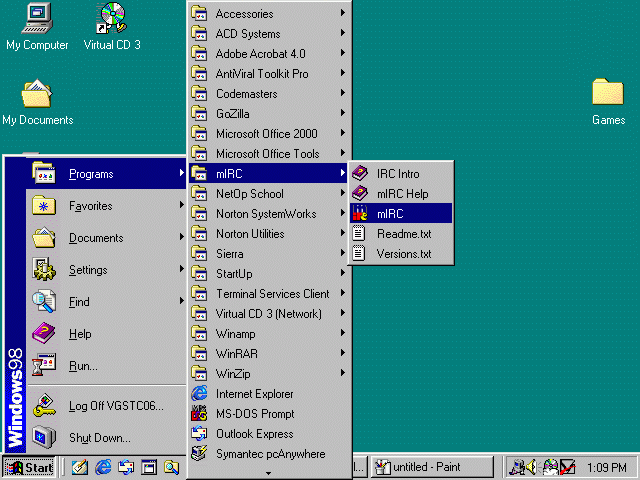Click Show Desktop quick launch icon
This screenshot has width=640, height=480.
tap(149, 467)
